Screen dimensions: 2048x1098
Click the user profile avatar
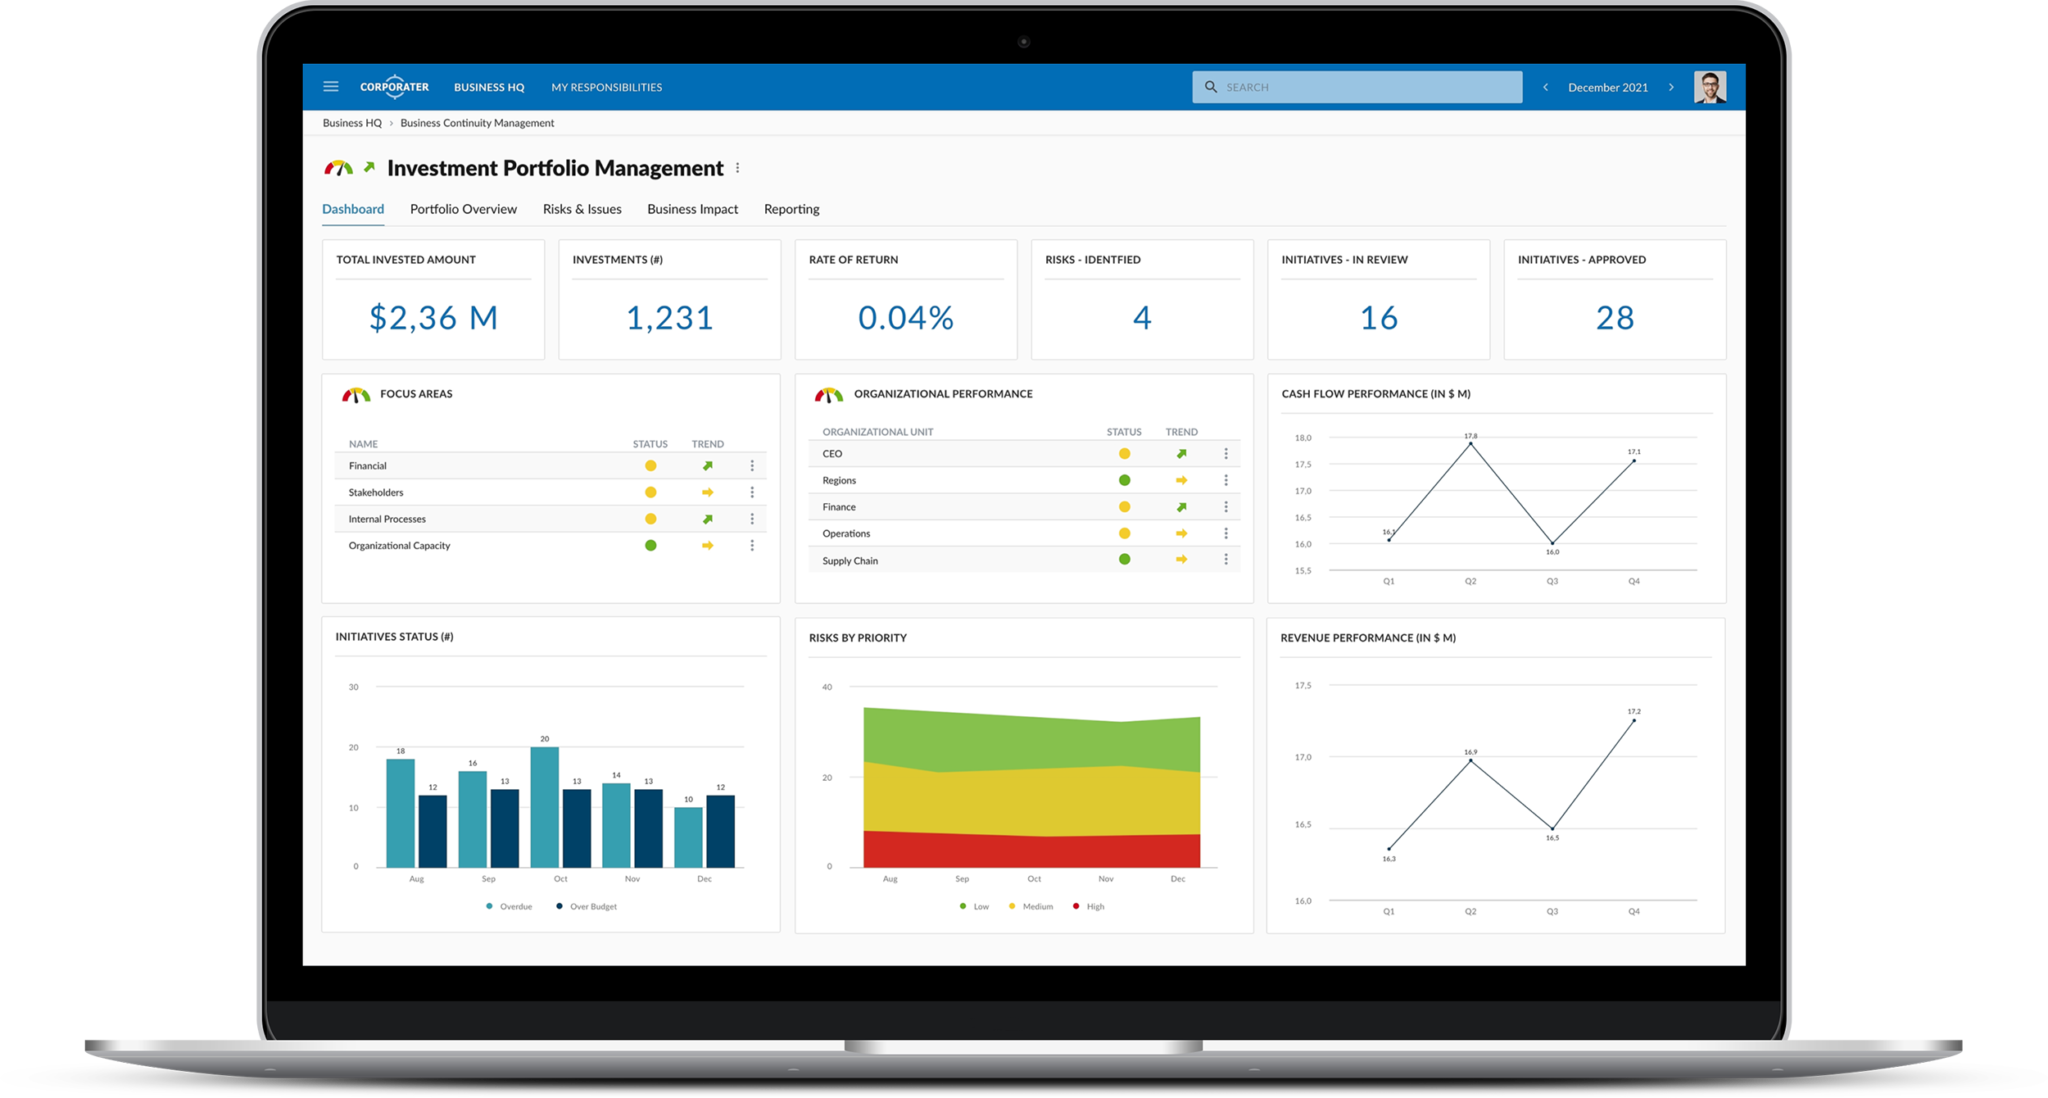1709,87
